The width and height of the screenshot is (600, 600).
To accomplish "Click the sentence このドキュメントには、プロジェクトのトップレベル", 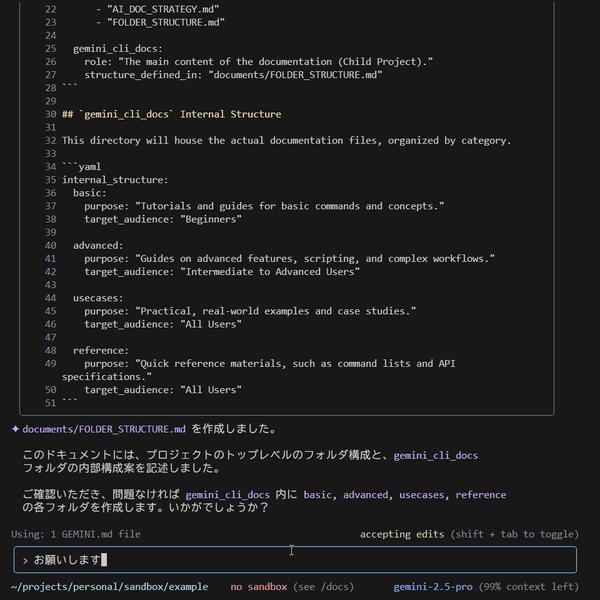I will click(208, 455).
